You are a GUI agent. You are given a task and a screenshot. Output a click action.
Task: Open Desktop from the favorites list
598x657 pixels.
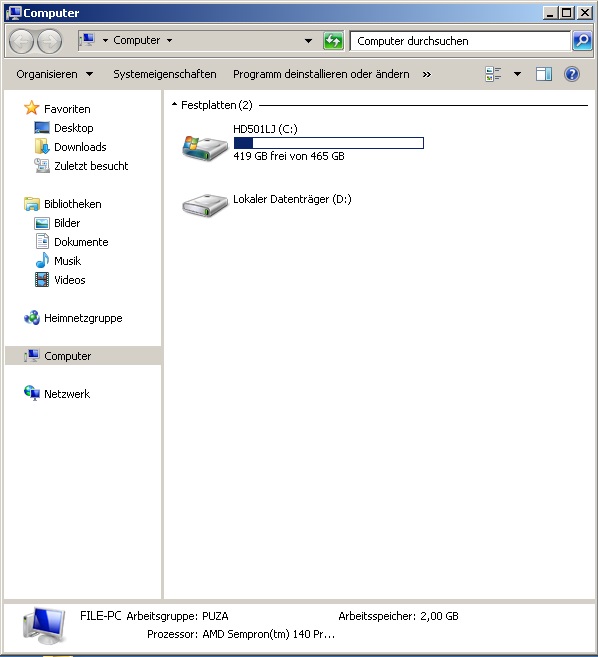coord(74,128)
